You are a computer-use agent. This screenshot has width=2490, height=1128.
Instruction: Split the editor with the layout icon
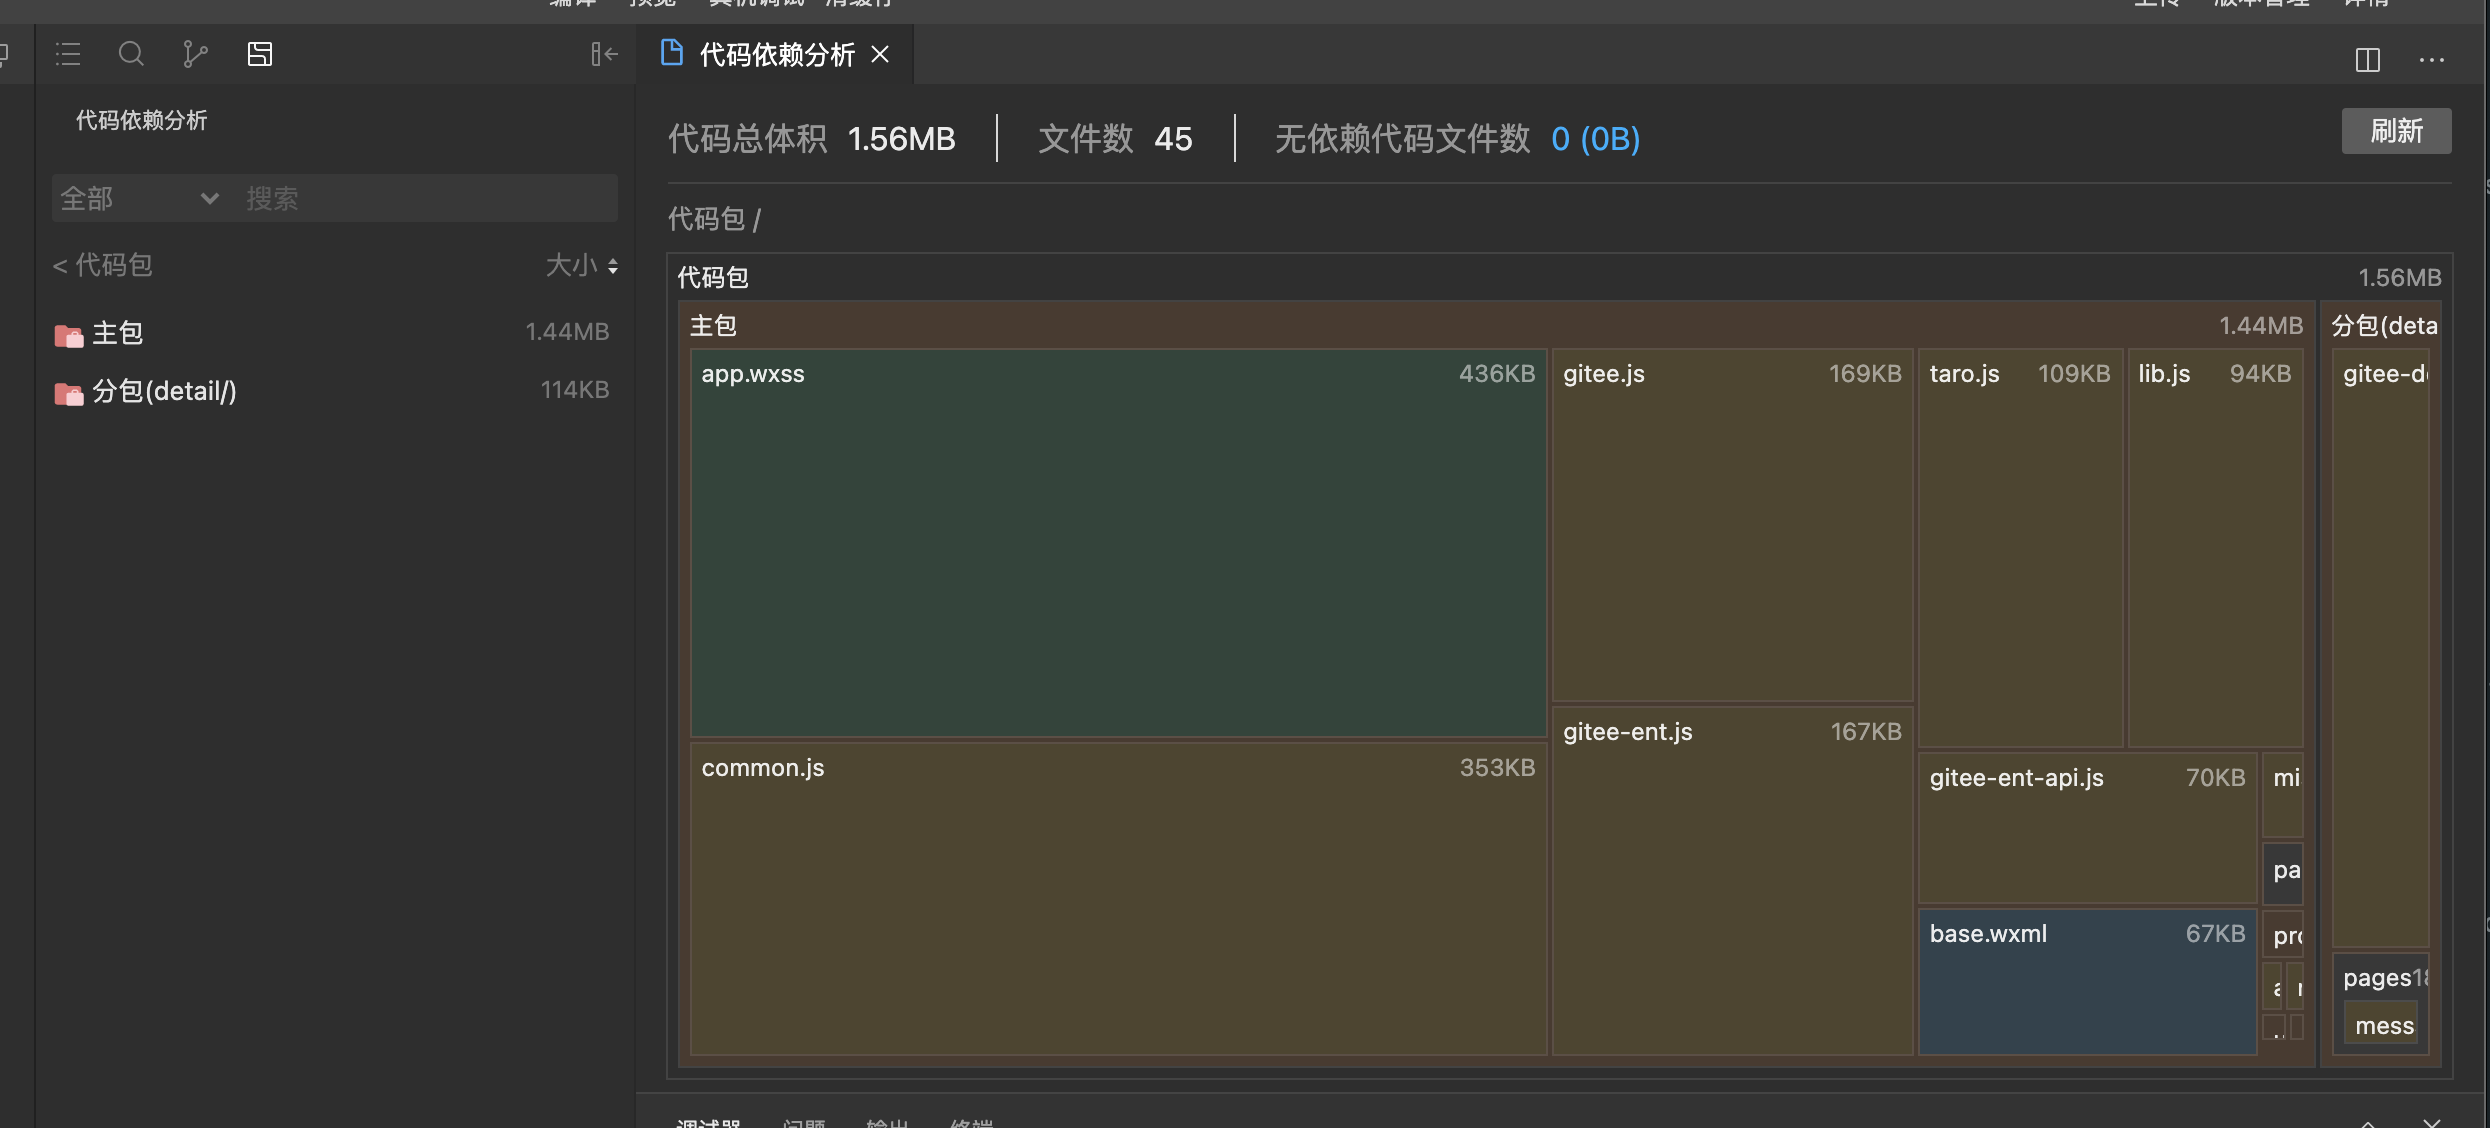(2367, 60)
